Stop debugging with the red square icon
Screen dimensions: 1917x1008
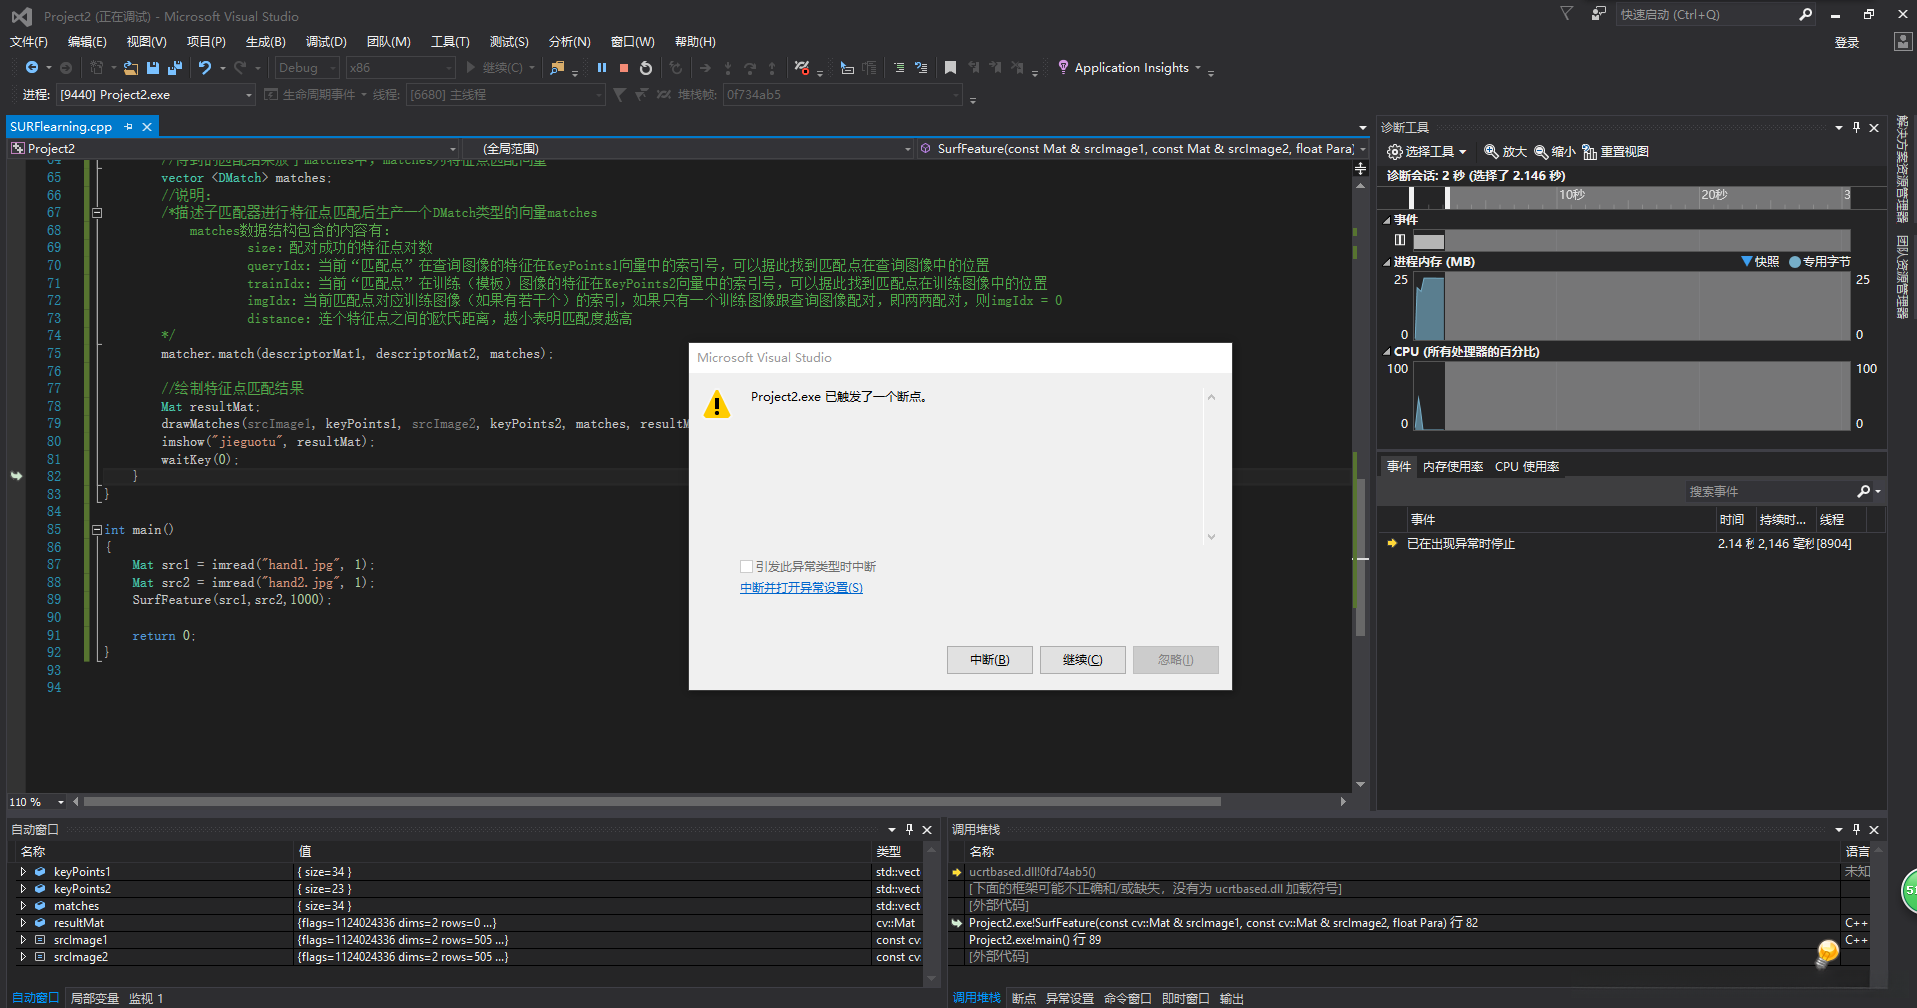tap(624, 68)
